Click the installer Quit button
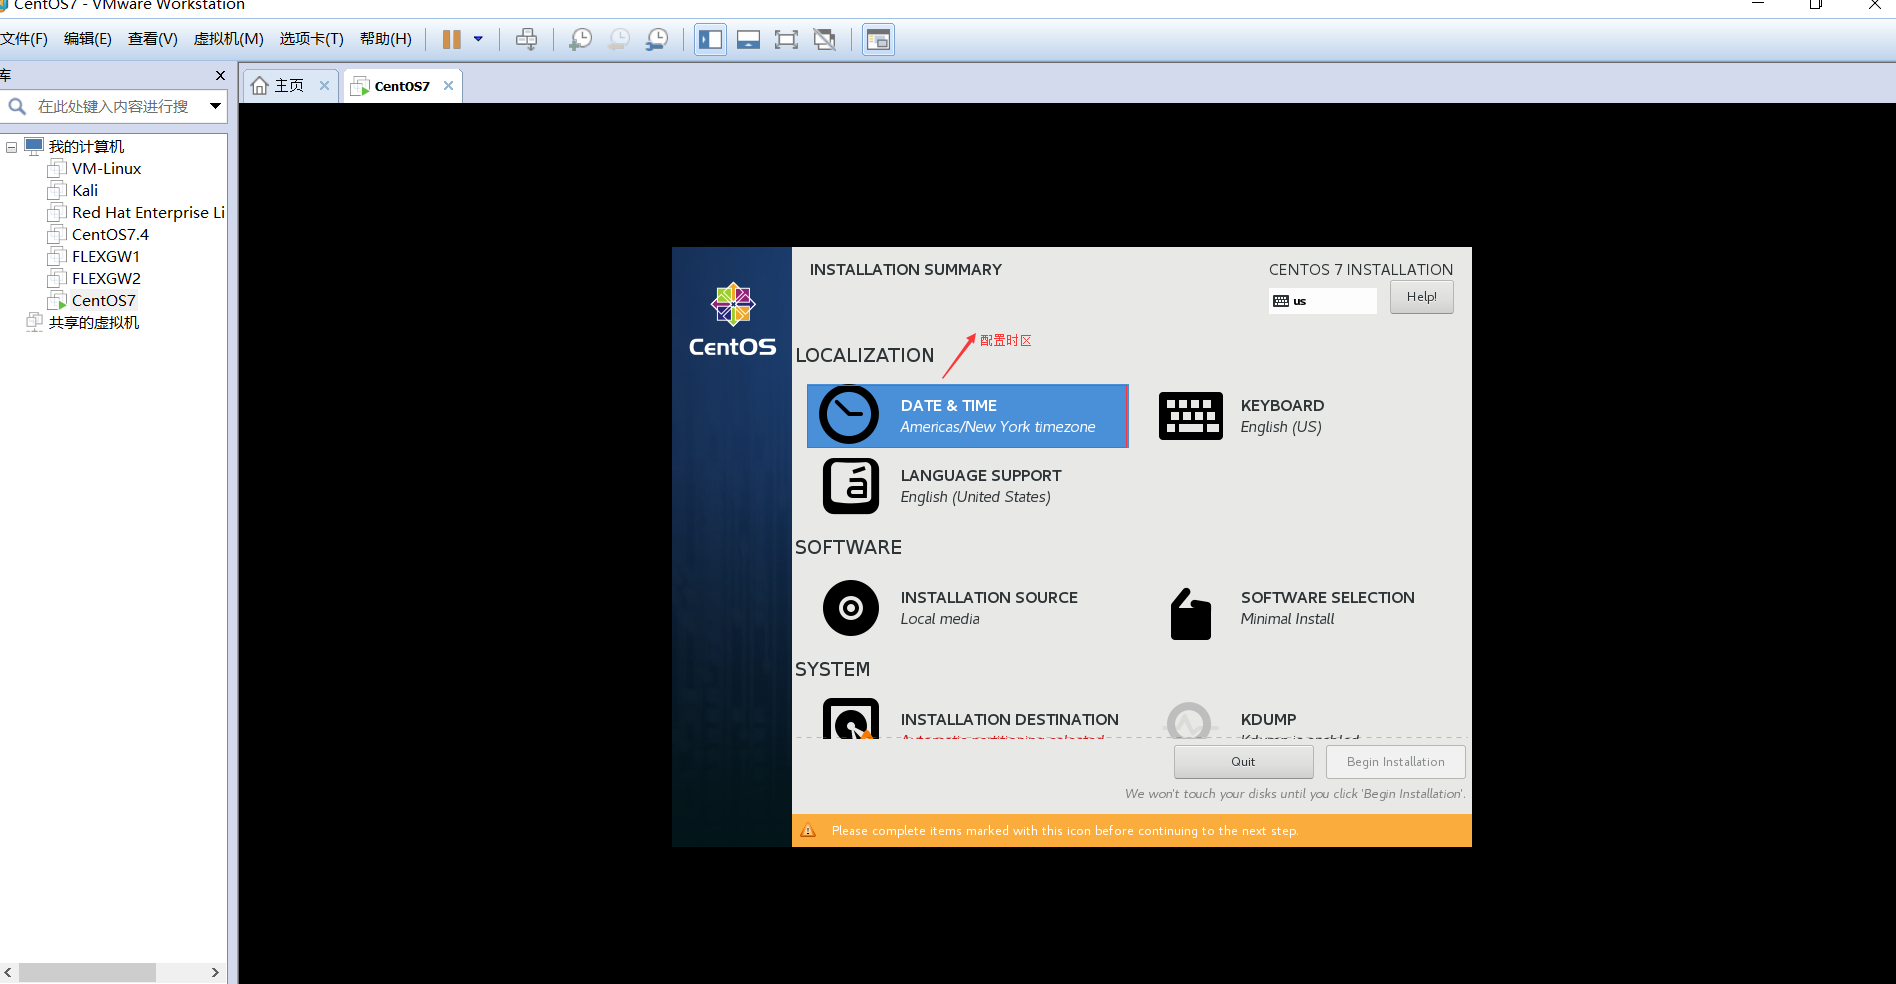The width and height of the screenshot is (1896, 984). 1243,762
